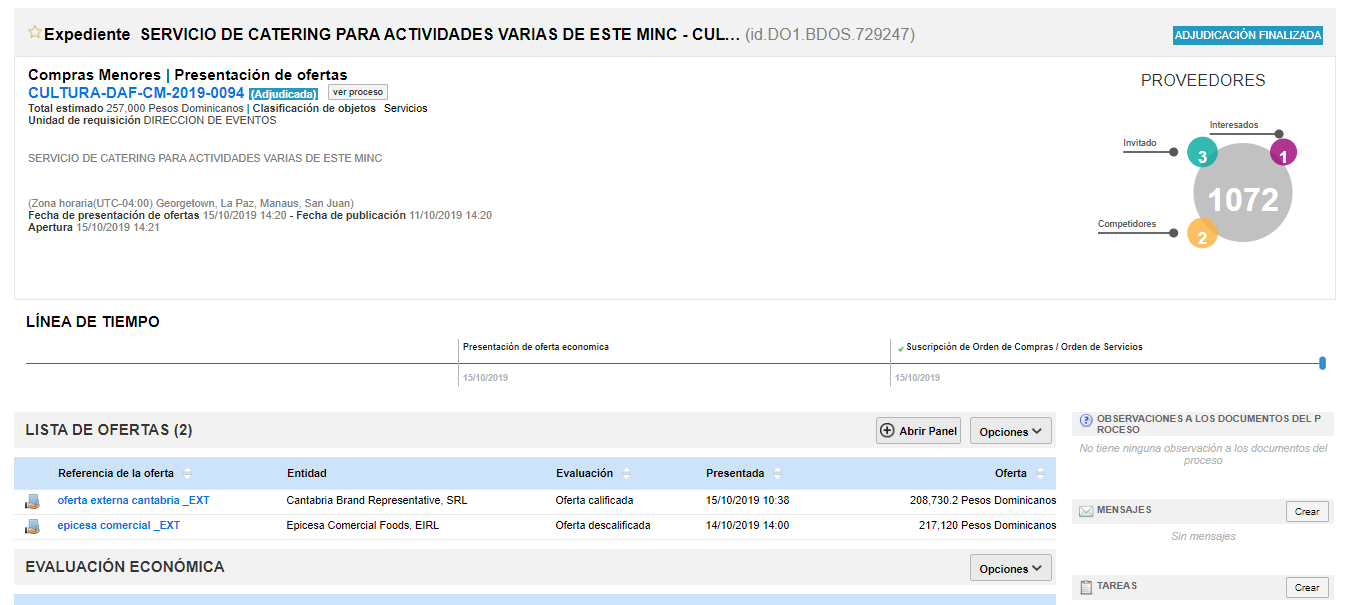Screen dimensions: 1348x605
Task: Click the cantabria offer row icon
Action: pos(32,501)
